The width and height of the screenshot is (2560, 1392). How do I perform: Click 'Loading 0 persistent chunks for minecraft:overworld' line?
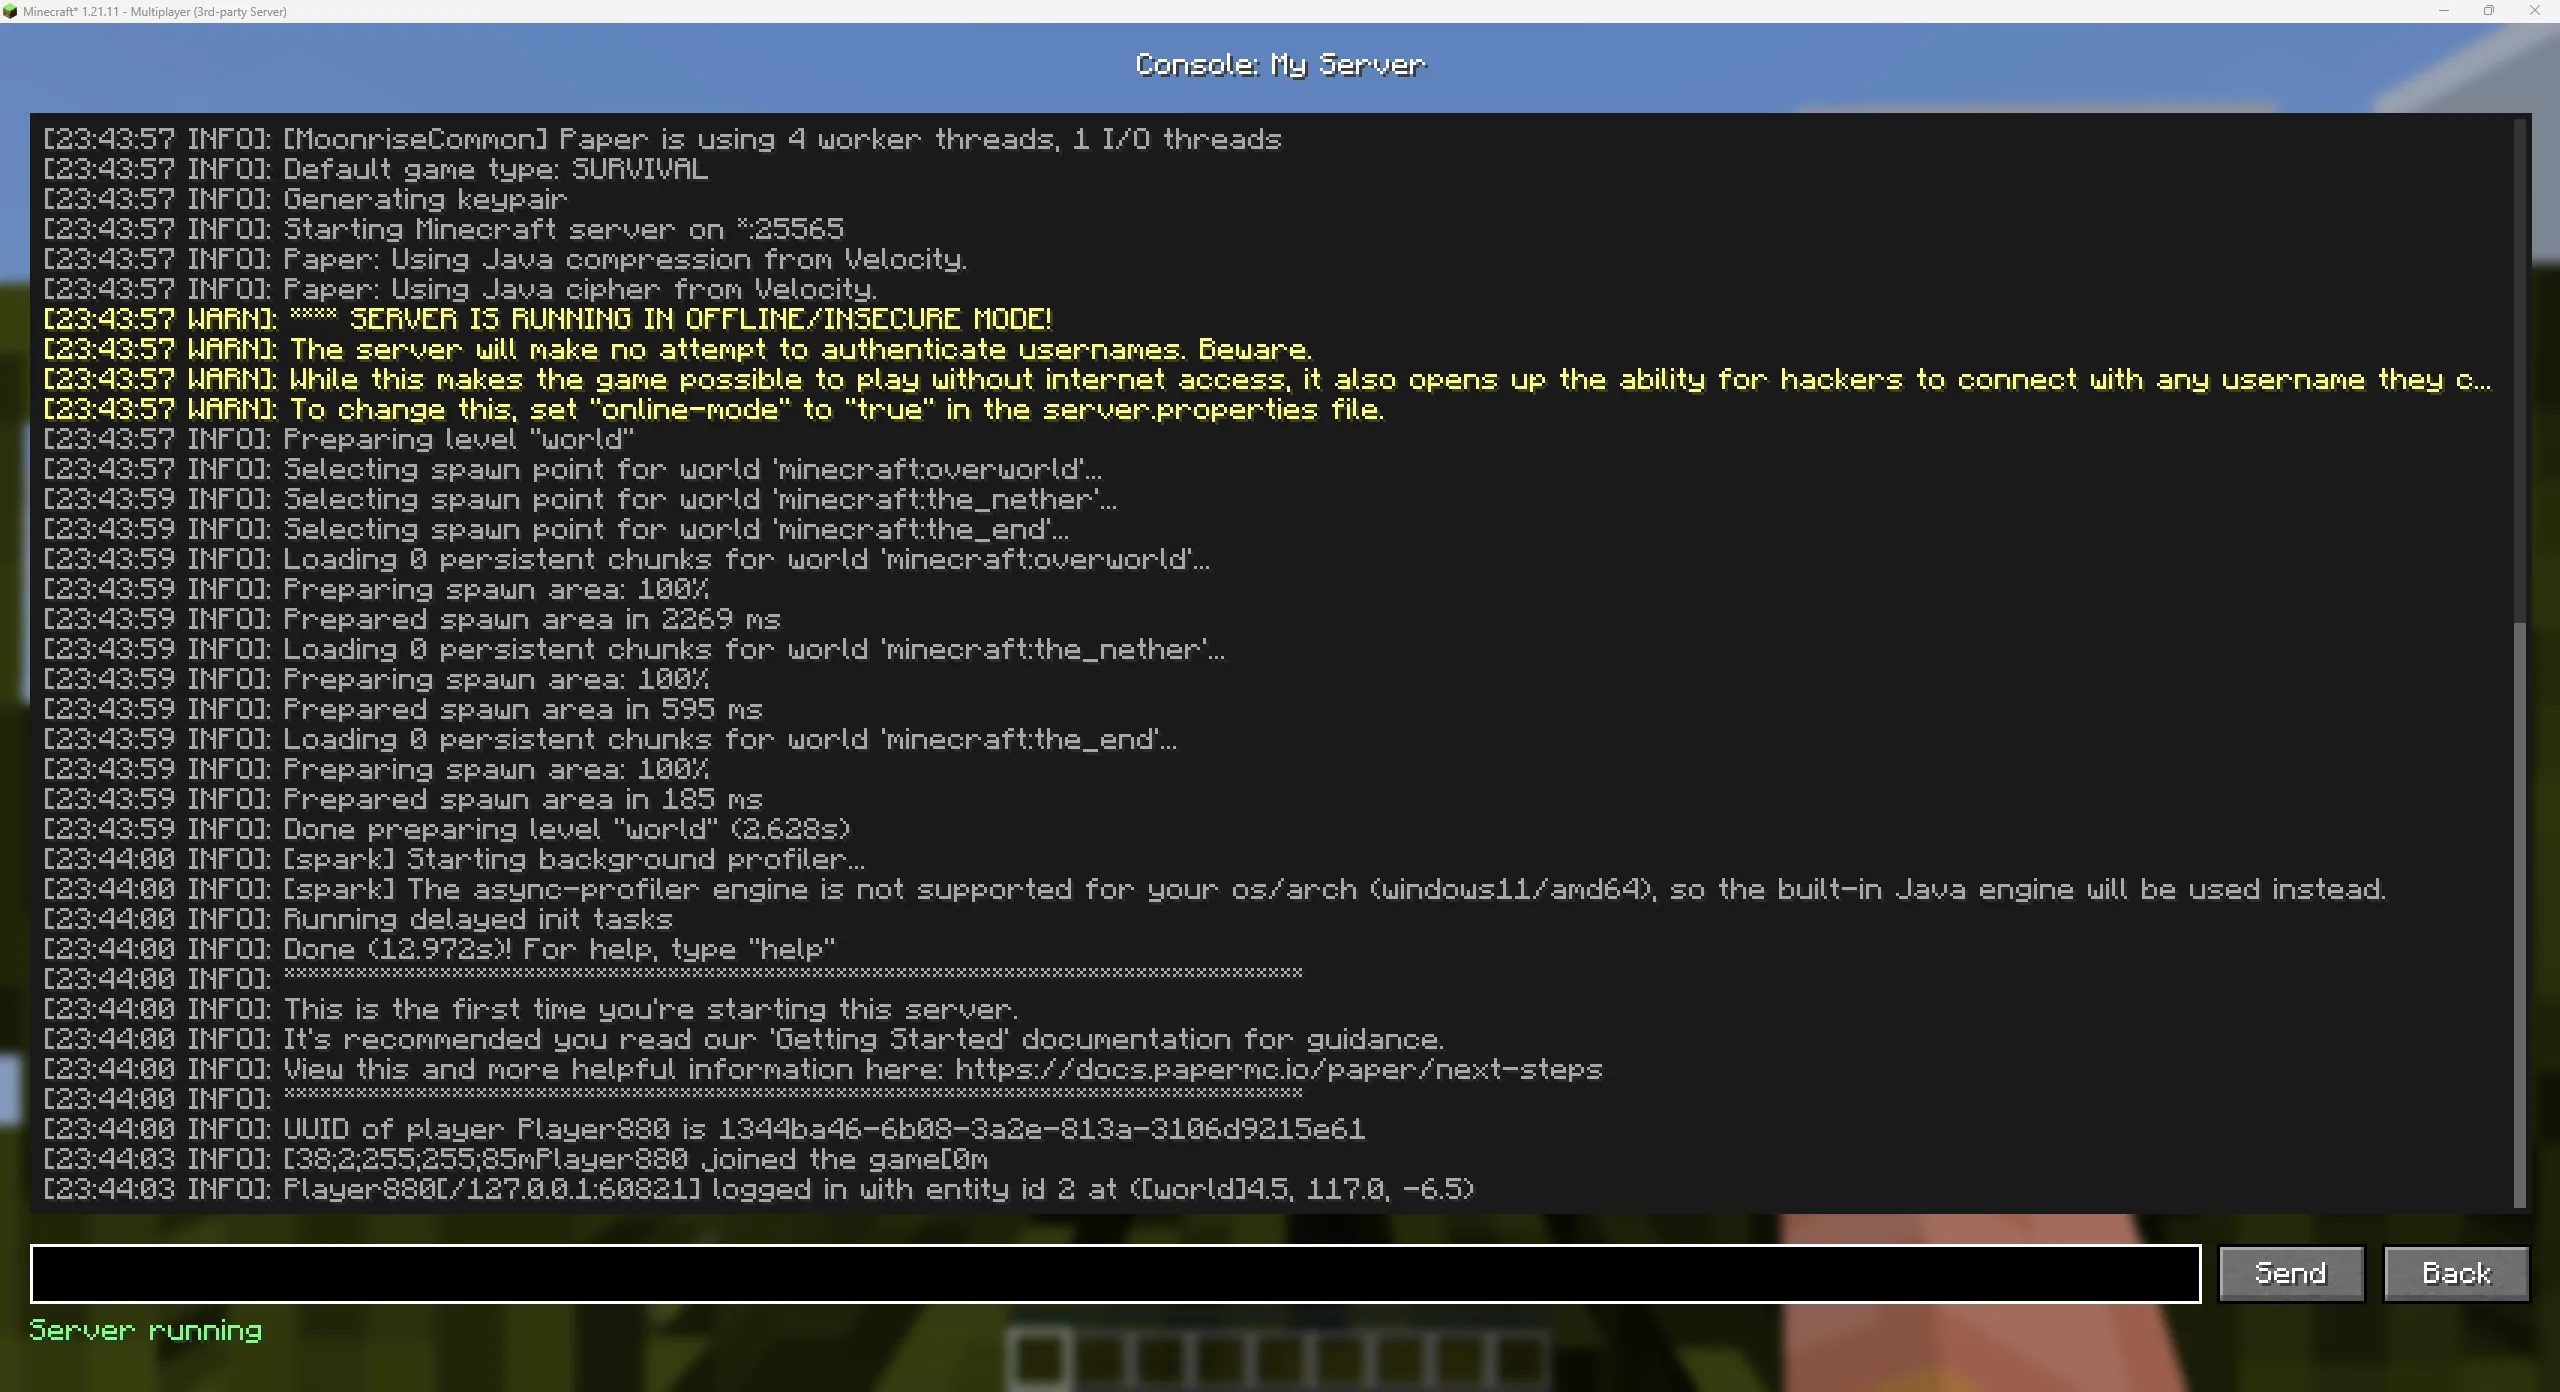point(626,559)
